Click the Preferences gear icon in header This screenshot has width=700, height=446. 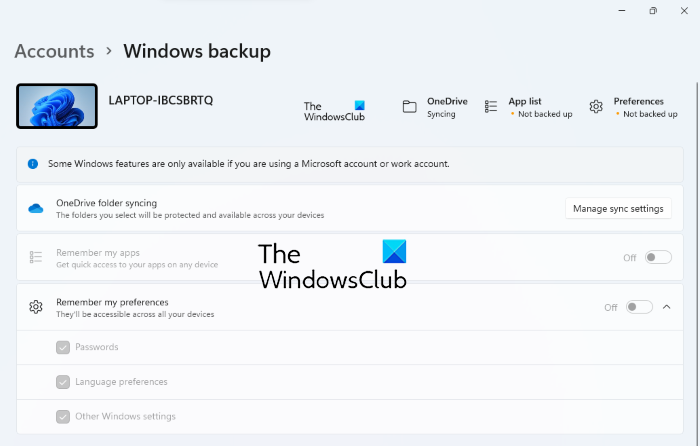596,107
